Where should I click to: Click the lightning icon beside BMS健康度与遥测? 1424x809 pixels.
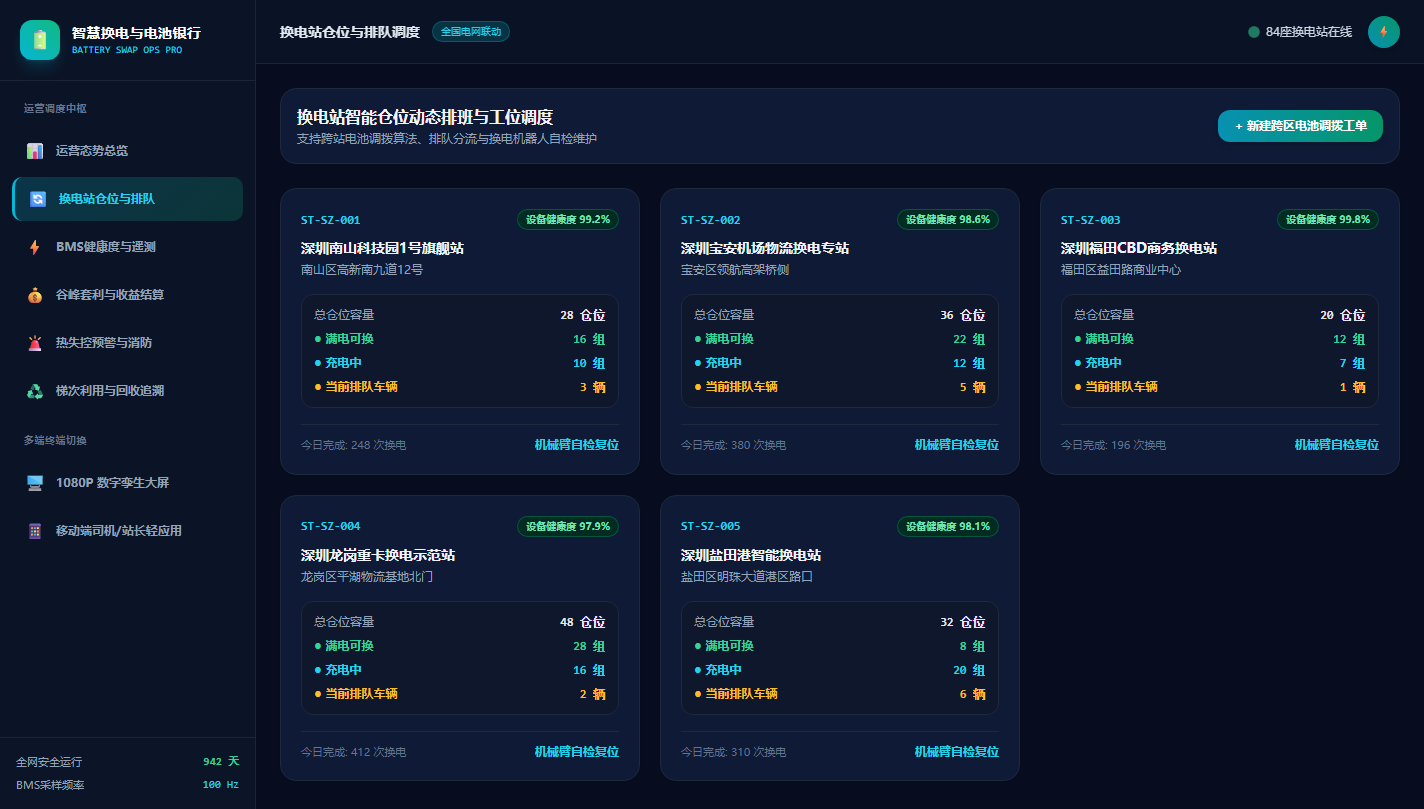pyautogui.click(x=35, y=247)
